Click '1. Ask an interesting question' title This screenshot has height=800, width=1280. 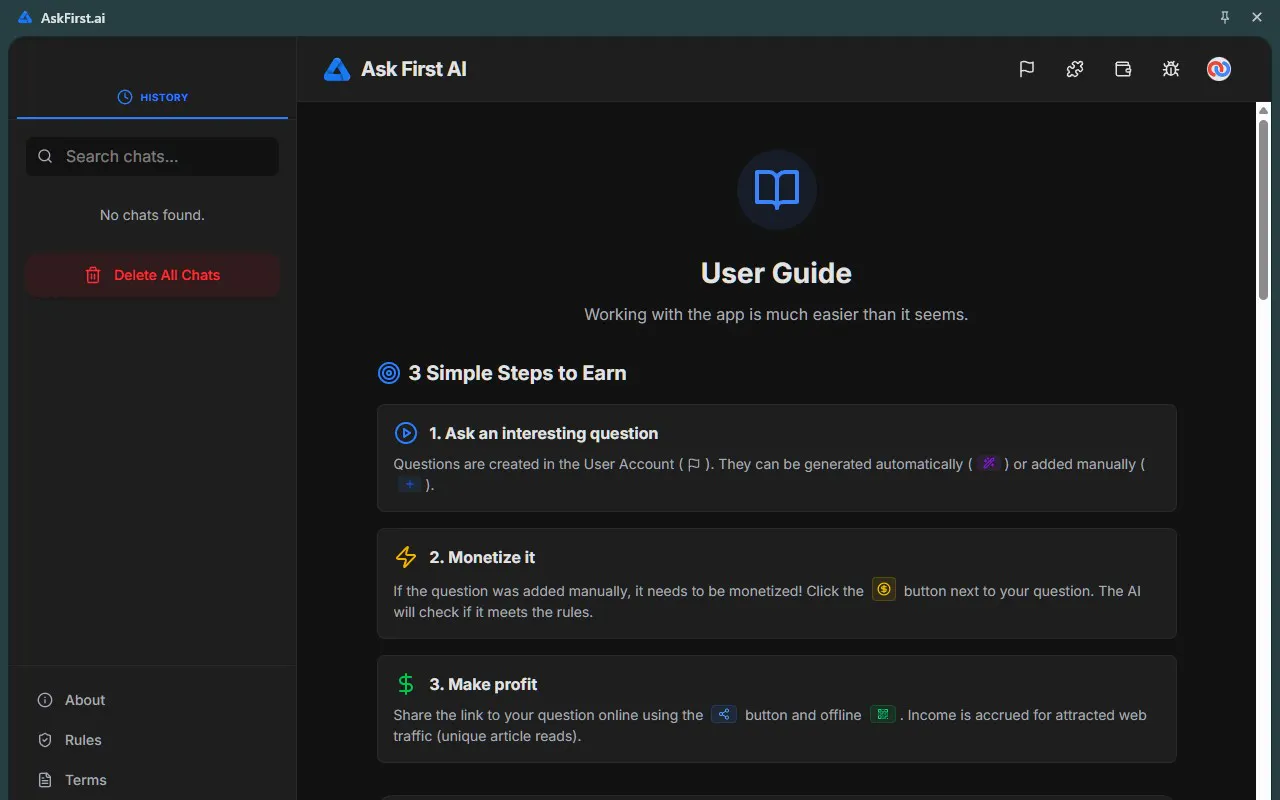click(x=544, y=433)
